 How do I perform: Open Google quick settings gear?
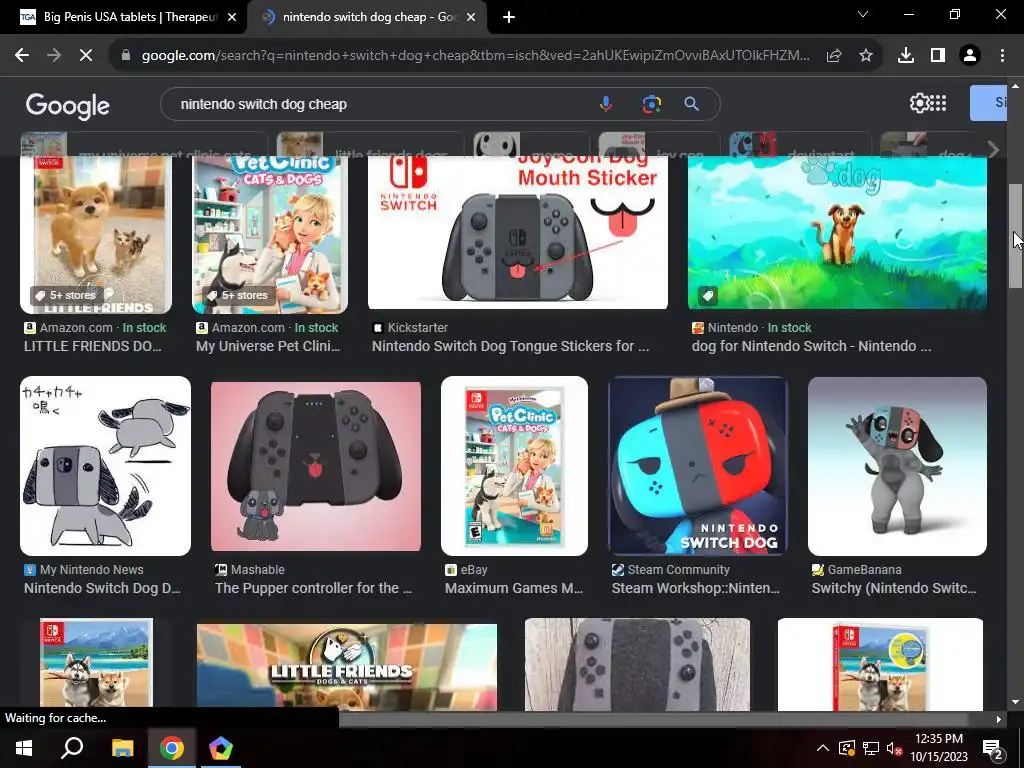pyautogui.click(x=919, y=103)
